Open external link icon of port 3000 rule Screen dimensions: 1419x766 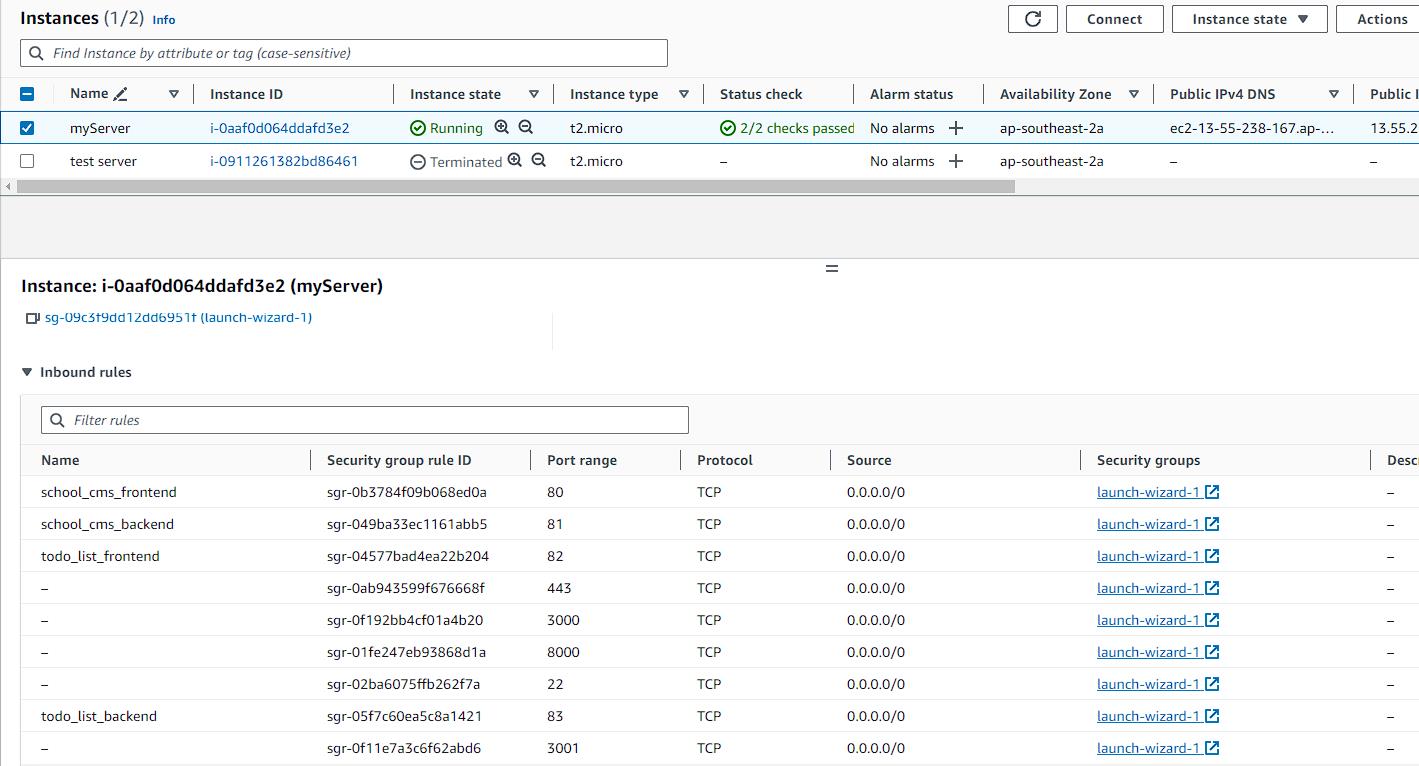click(x=1212, y=620)
